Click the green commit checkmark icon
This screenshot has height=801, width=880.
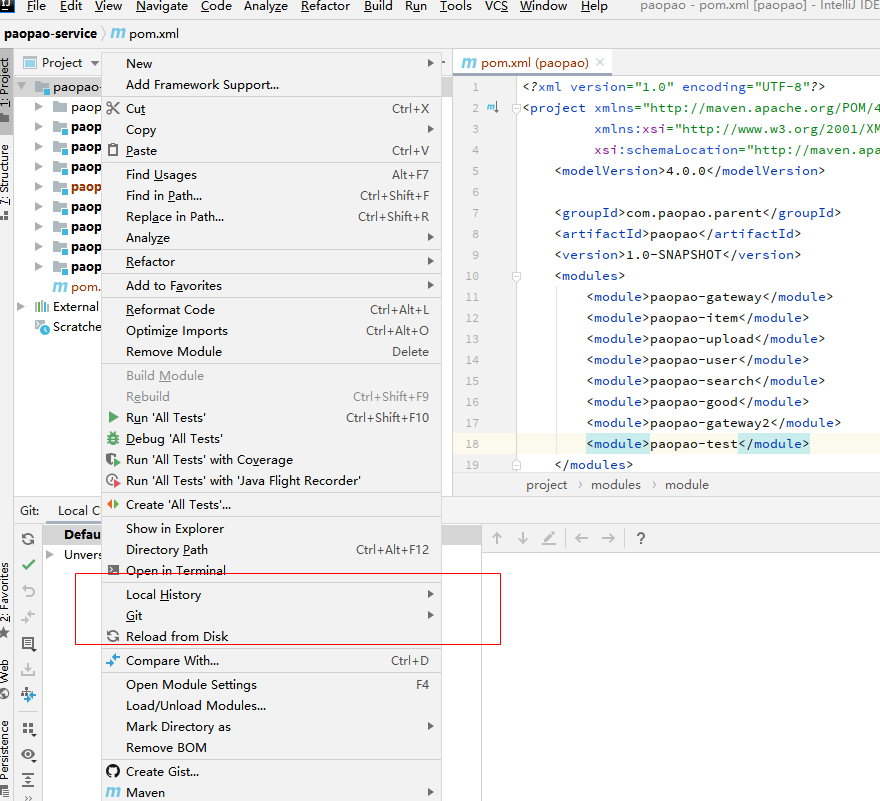[x=28, y=565]
